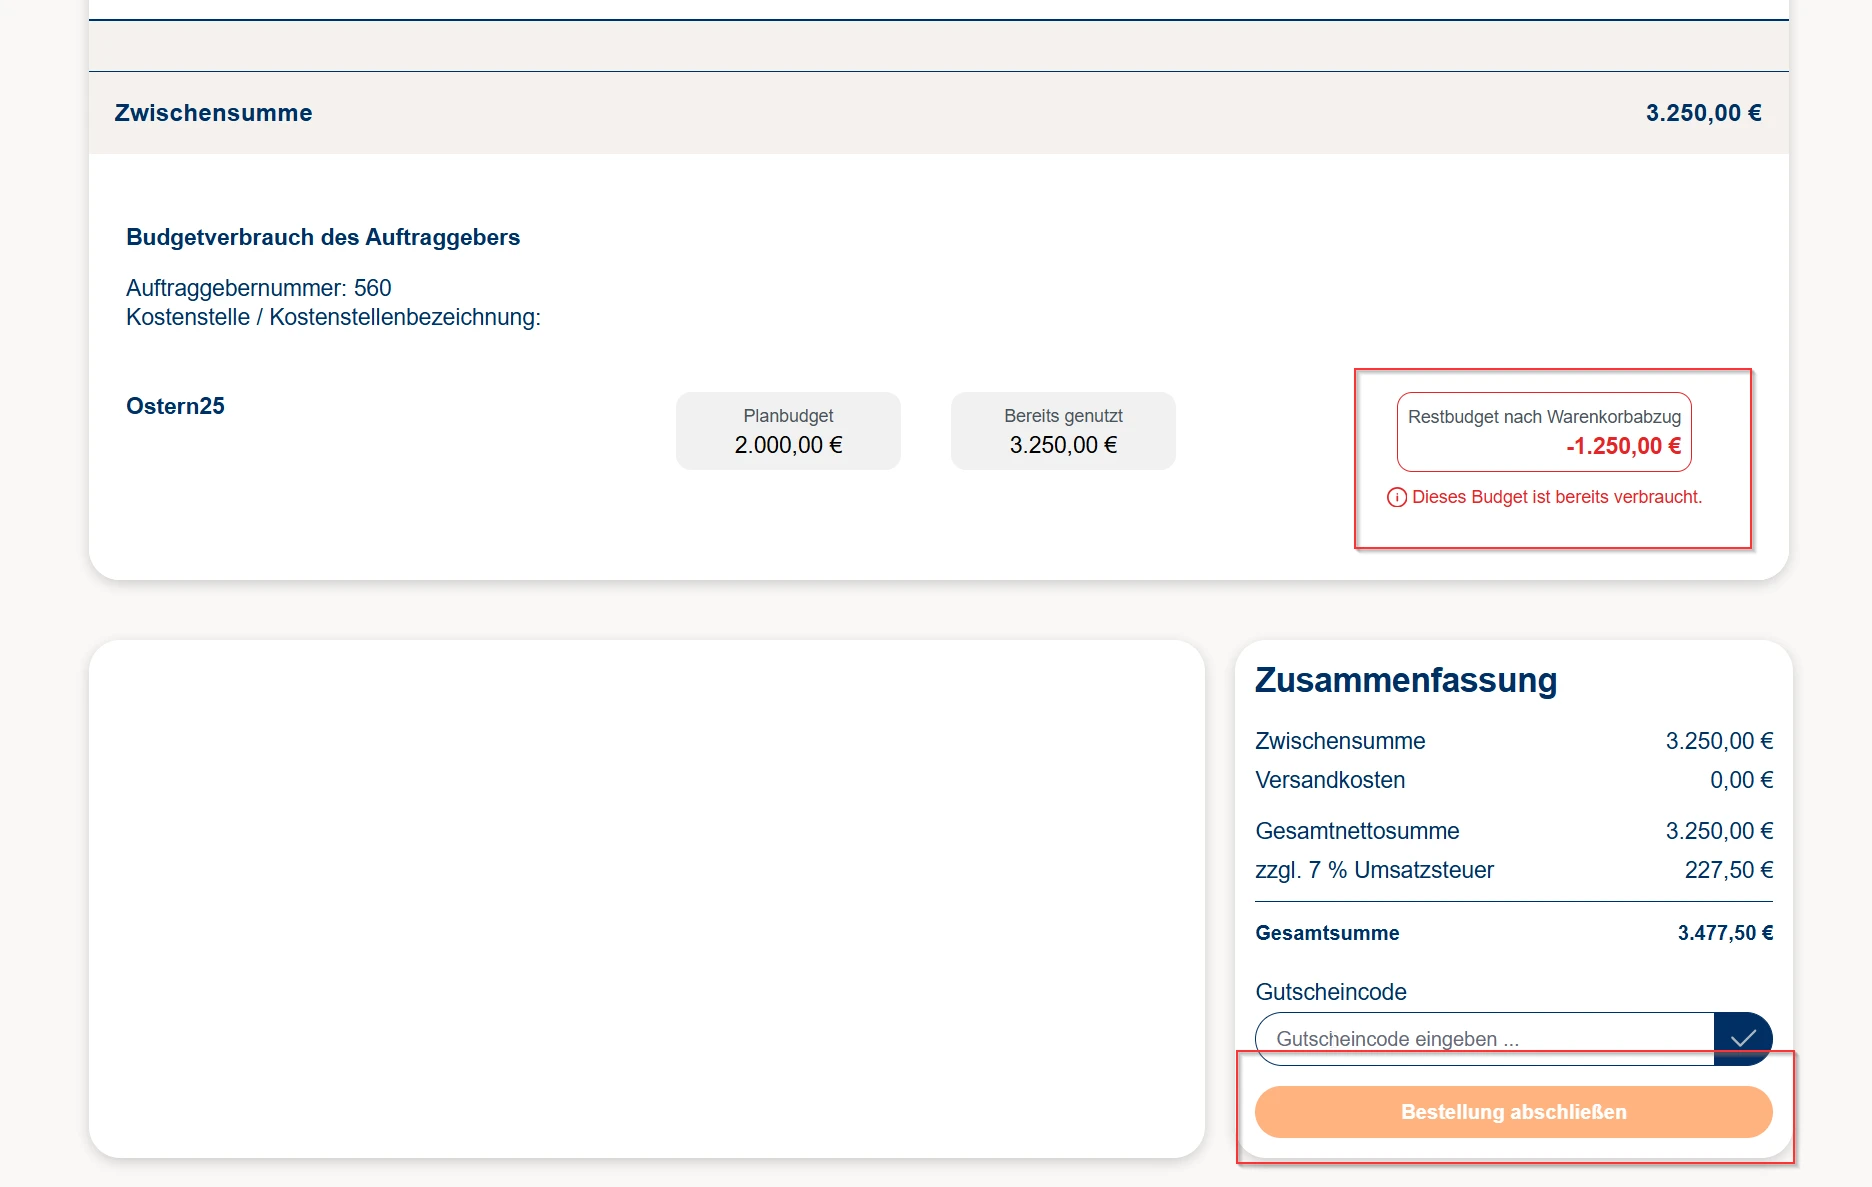Click the Gutscheincode label above input
This screenshot has width=1872, height=1187.
1331,992
